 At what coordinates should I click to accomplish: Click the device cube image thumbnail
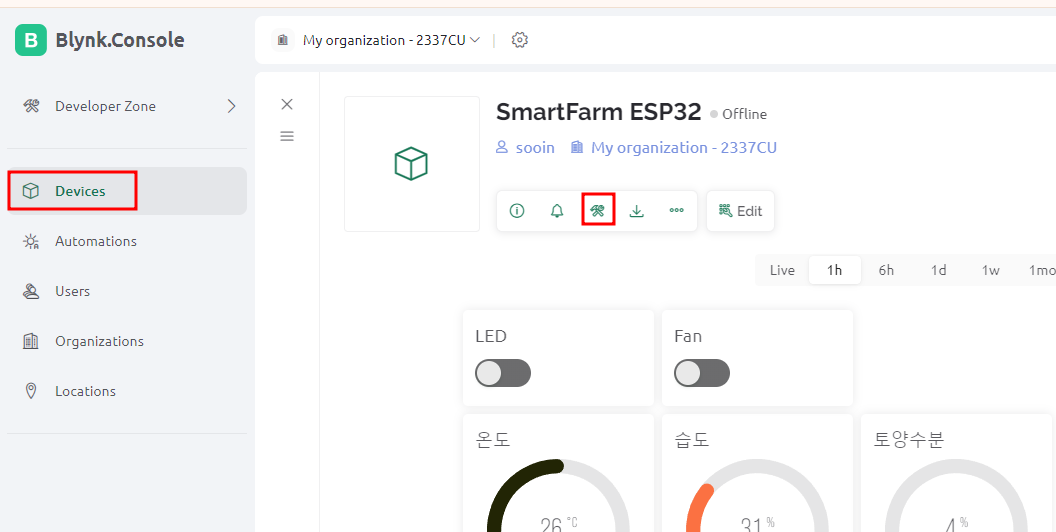tap(411, 164)
